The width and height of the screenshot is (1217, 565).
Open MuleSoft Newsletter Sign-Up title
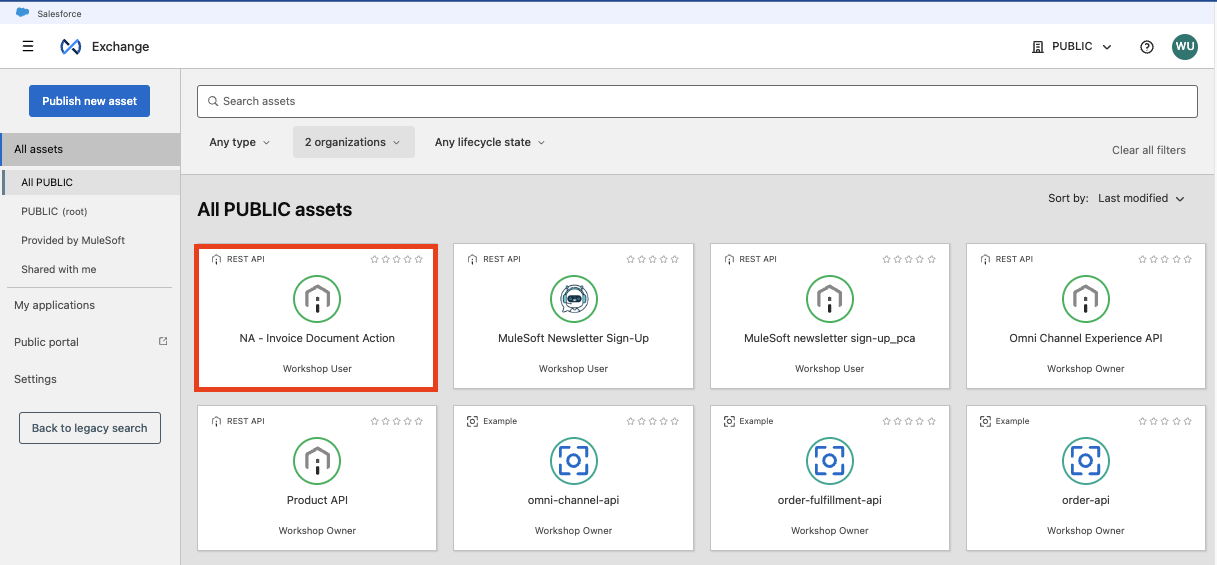[x=574, y=338]
